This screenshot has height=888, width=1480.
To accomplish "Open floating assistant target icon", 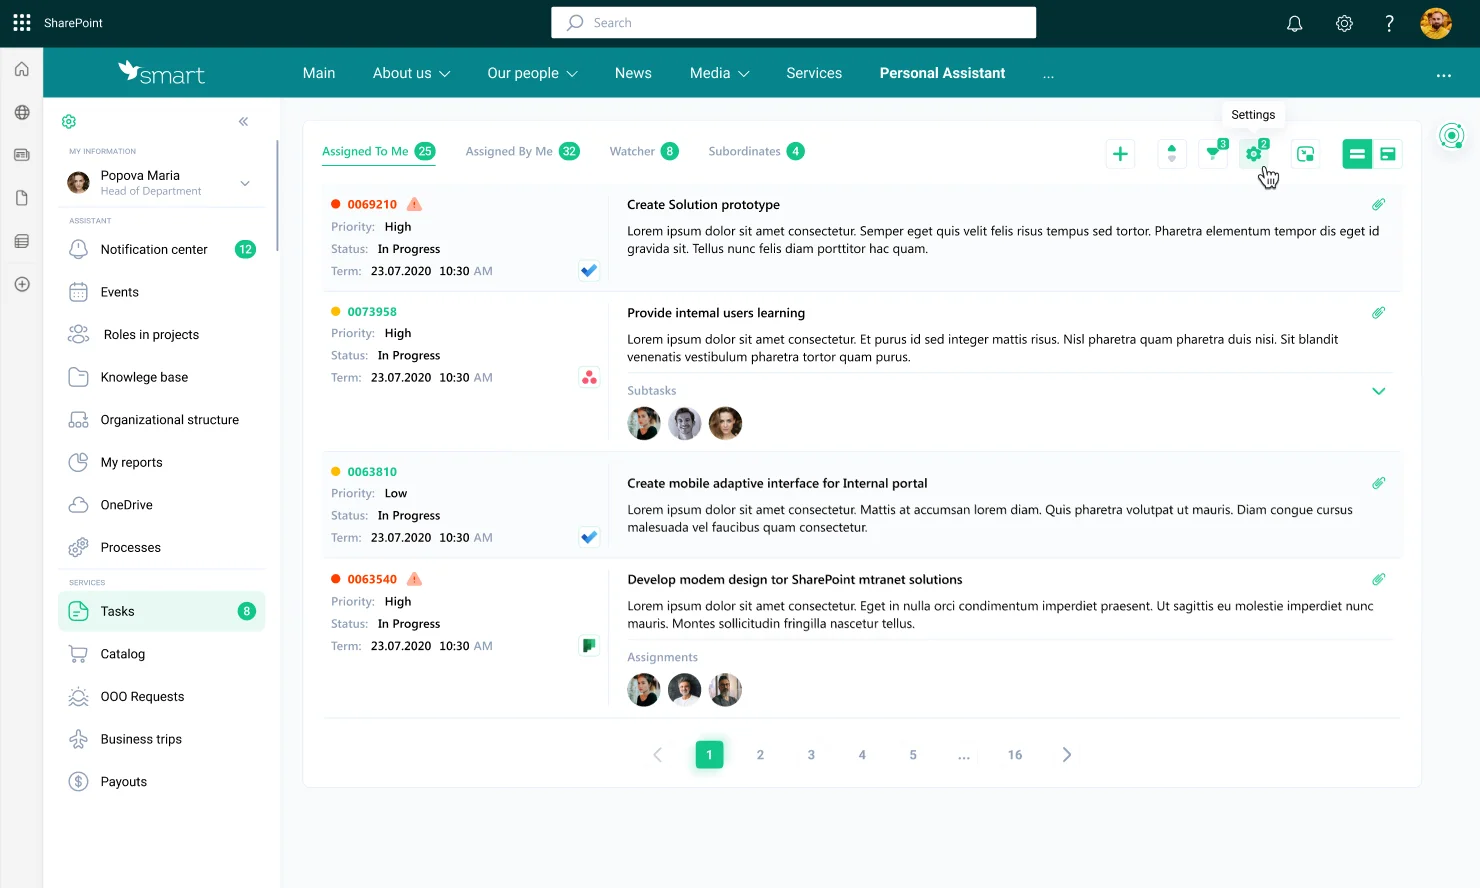I will point(1452,135).
